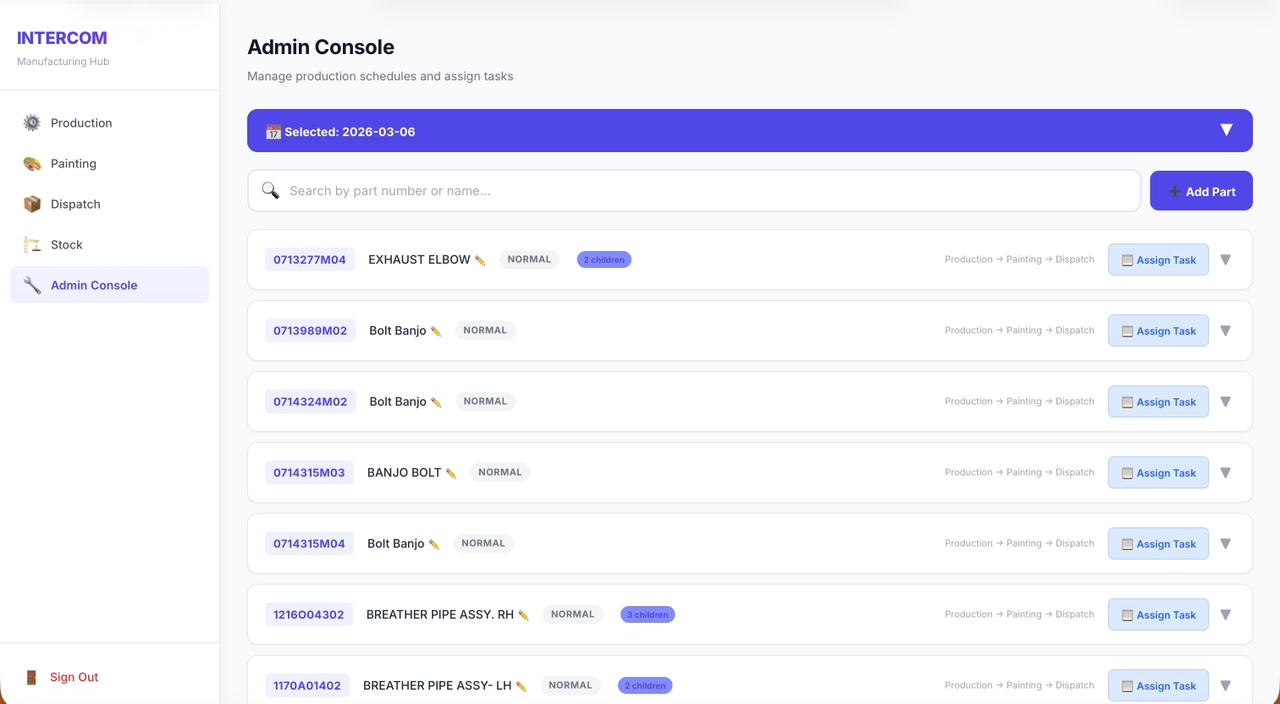Edit BANJO BOLT pencil icon

(451, 473)
